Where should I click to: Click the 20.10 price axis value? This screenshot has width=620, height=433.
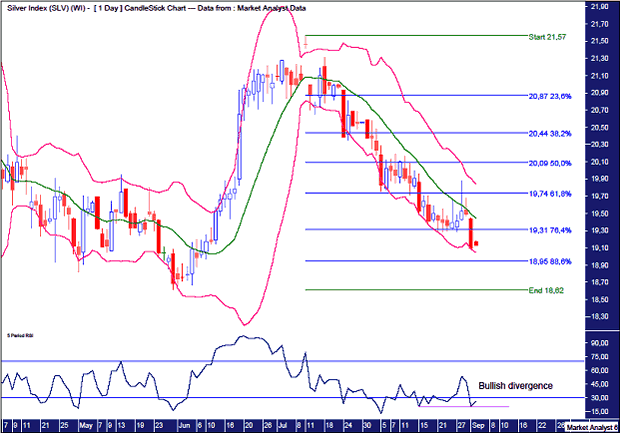(x=599, y=162)
